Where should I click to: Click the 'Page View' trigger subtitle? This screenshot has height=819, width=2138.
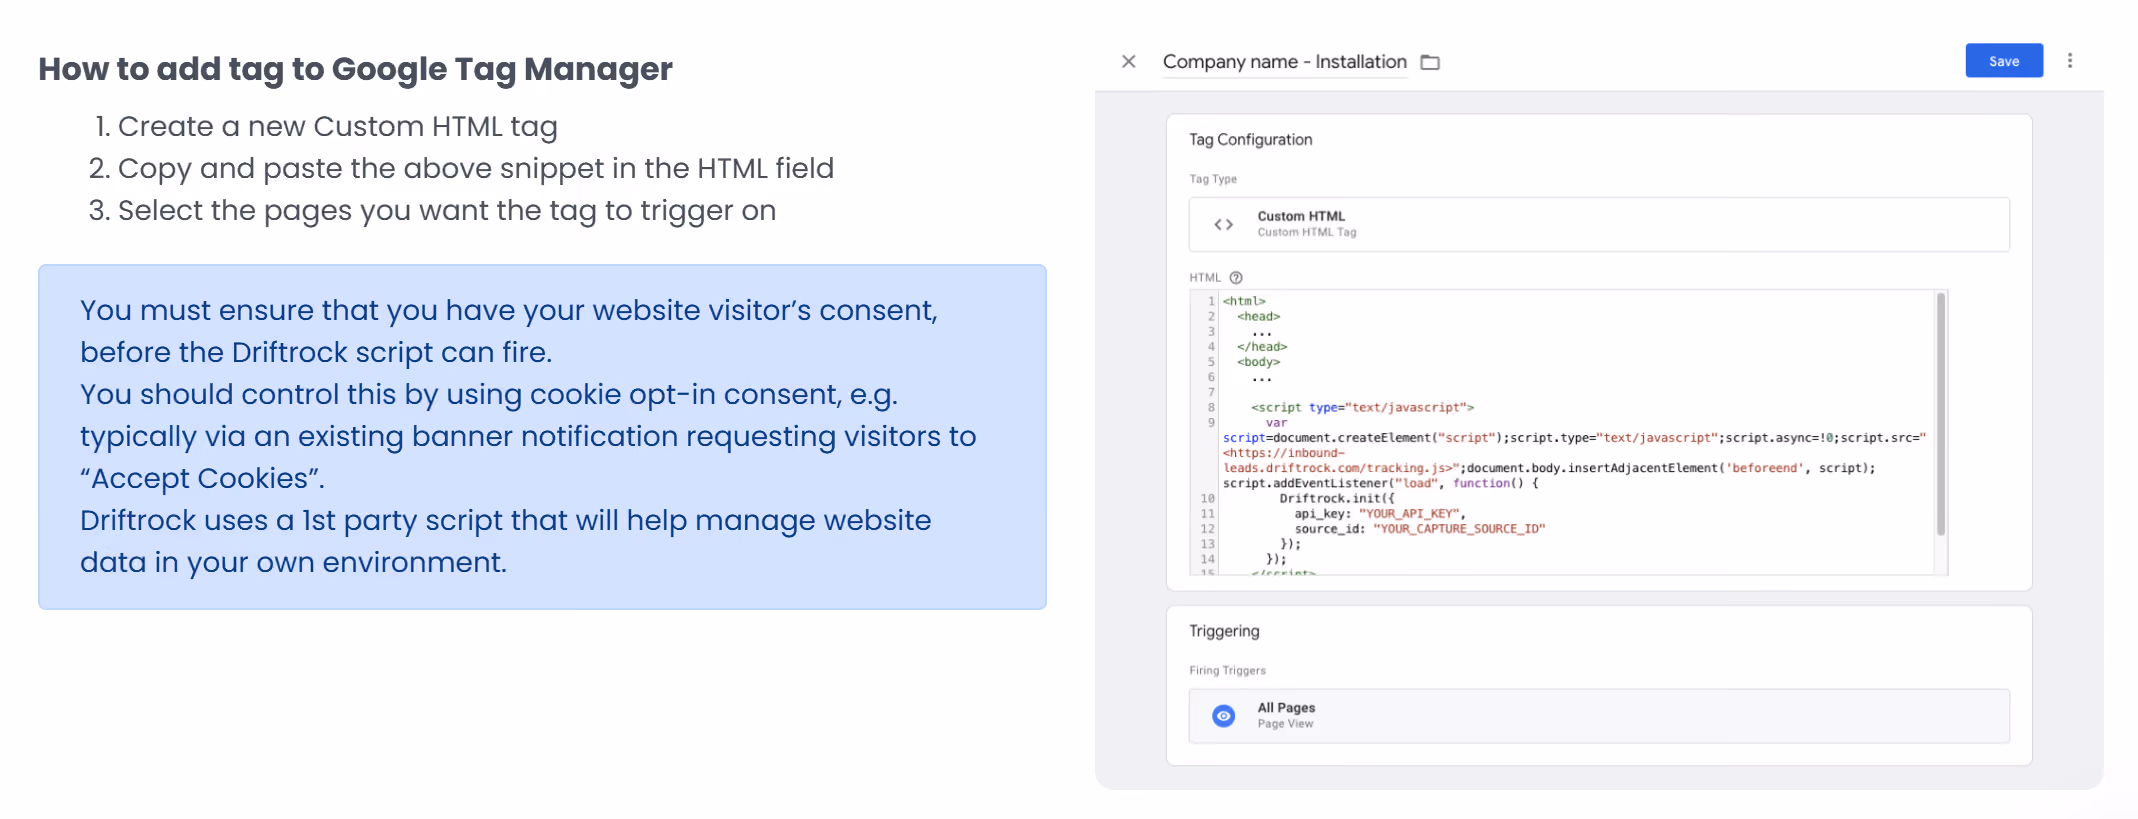click(x=1285, y=724)
